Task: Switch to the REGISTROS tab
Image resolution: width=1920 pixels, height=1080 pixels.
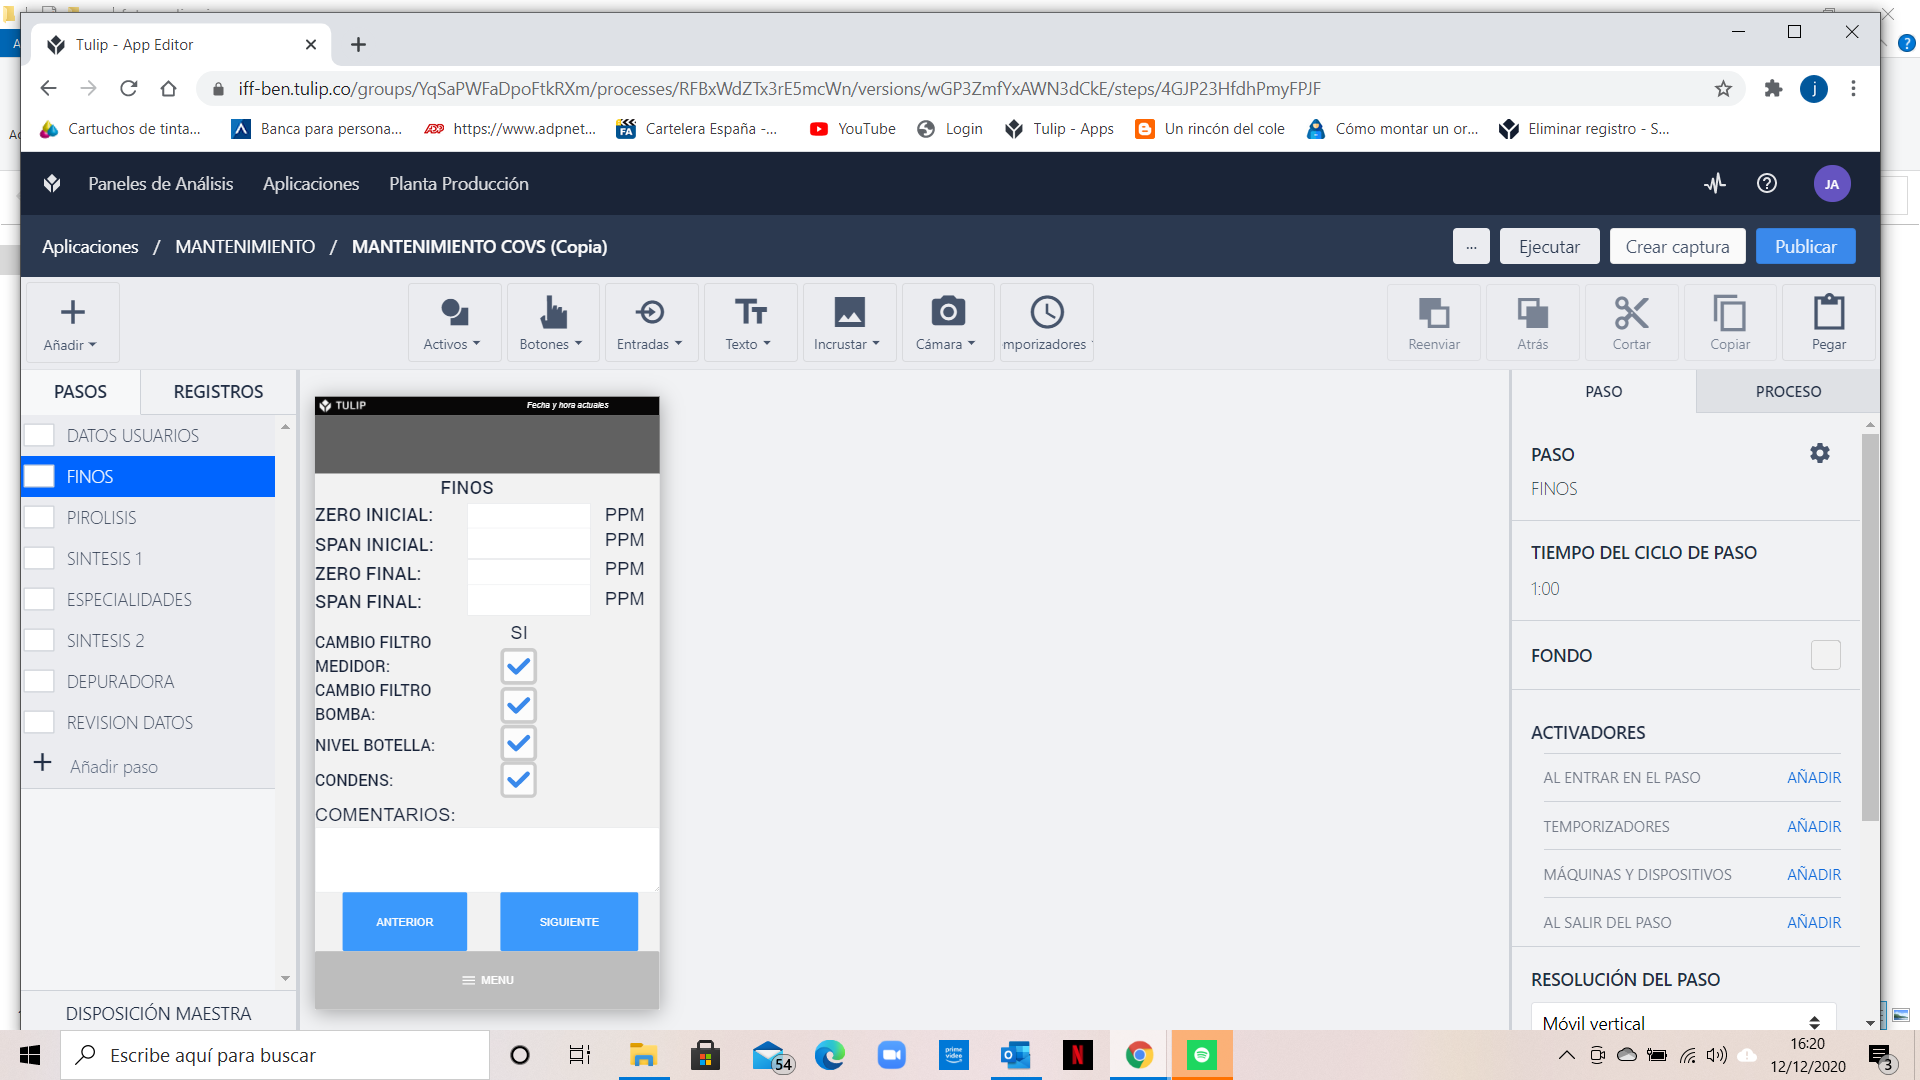Action: 218,392
